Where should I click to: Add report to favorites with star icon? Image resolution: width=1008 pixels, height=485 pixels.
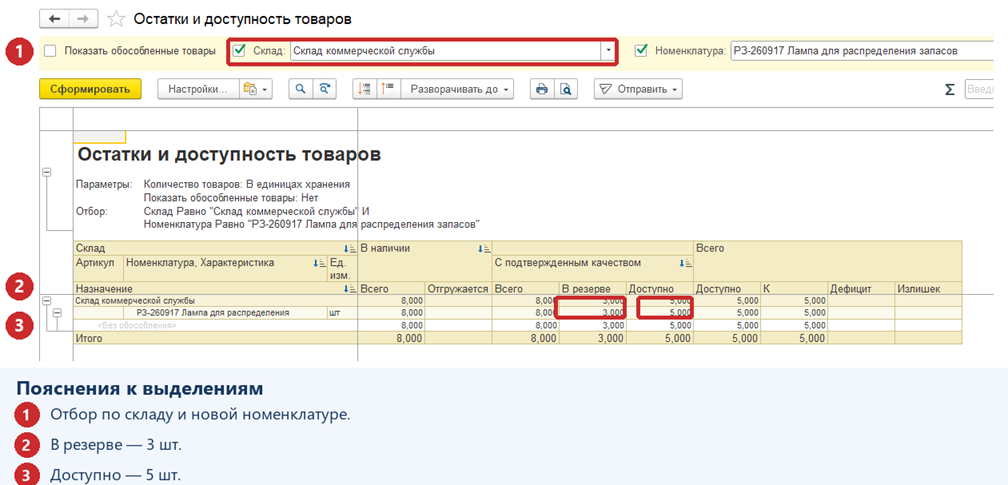[116, 19]
